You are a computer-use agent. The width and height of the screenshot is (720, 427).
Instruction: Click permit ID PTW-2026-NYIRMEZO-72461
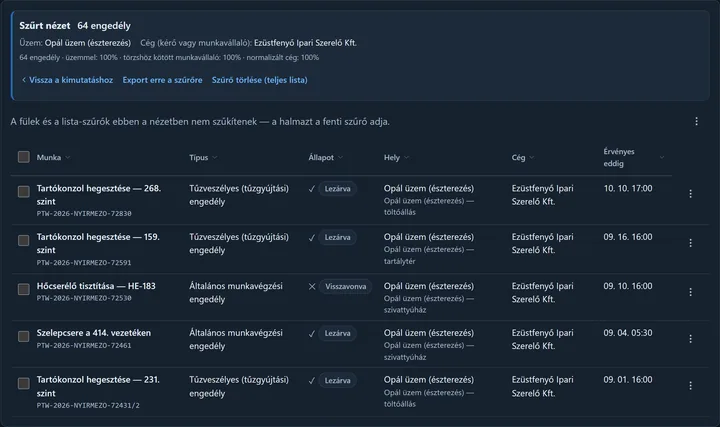click(x=84, y=345)
